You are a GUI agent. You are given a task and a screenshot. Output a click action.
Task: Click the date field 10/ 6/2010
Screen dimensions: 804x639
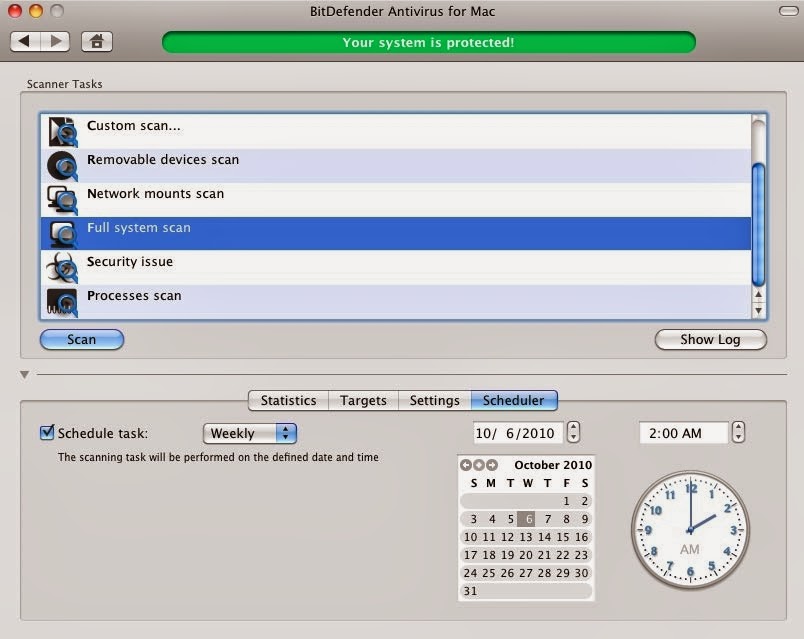(518, 433)
